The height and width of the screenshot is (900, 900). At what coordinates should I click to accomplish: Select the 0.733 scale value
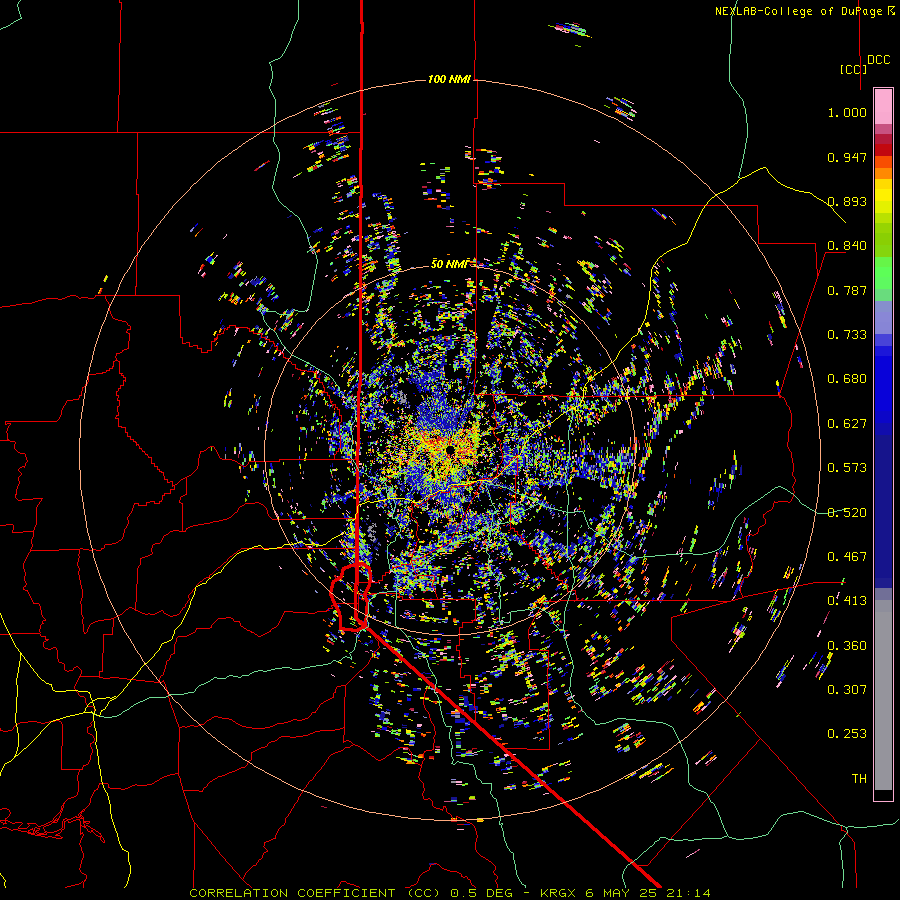coord(847,335)
